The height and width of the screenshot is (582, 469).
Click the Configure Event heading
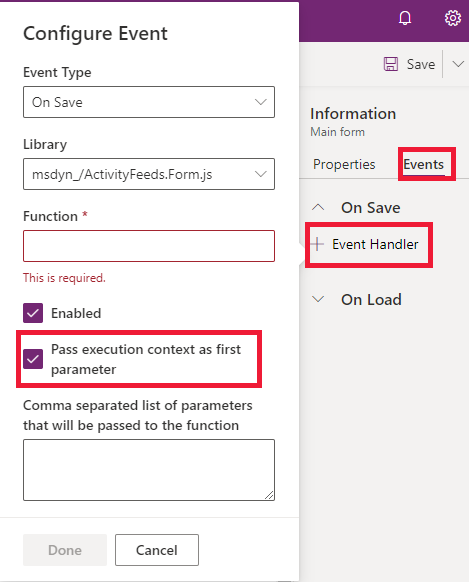pos(95,34)
